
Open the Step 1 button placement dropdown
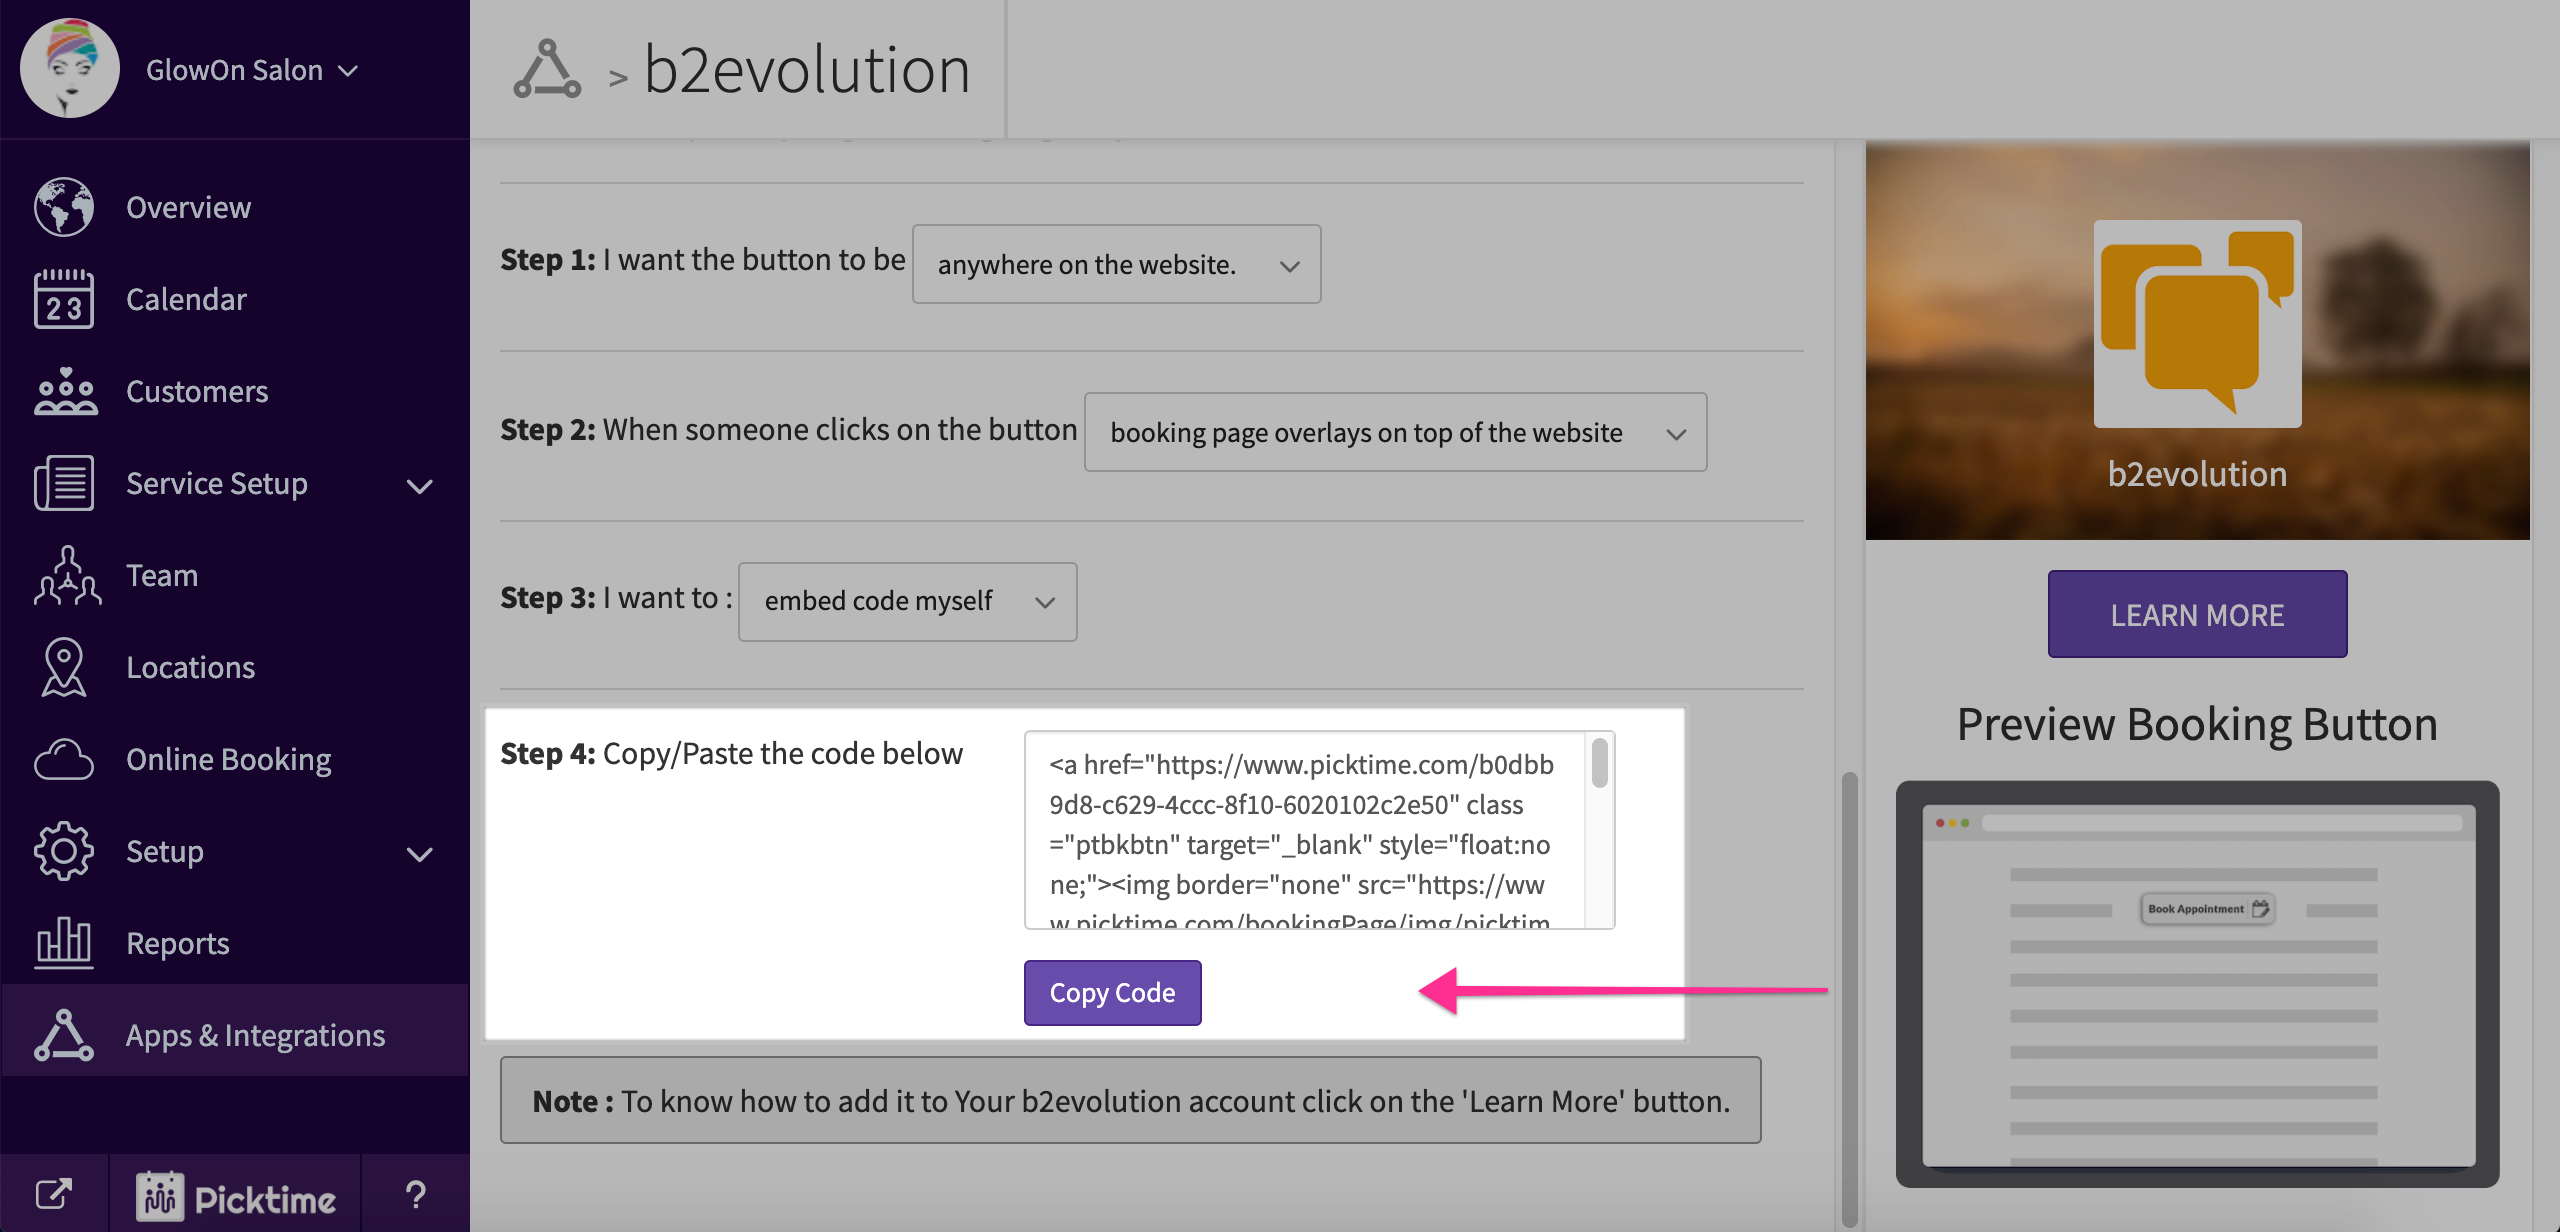pos(1116,264)
